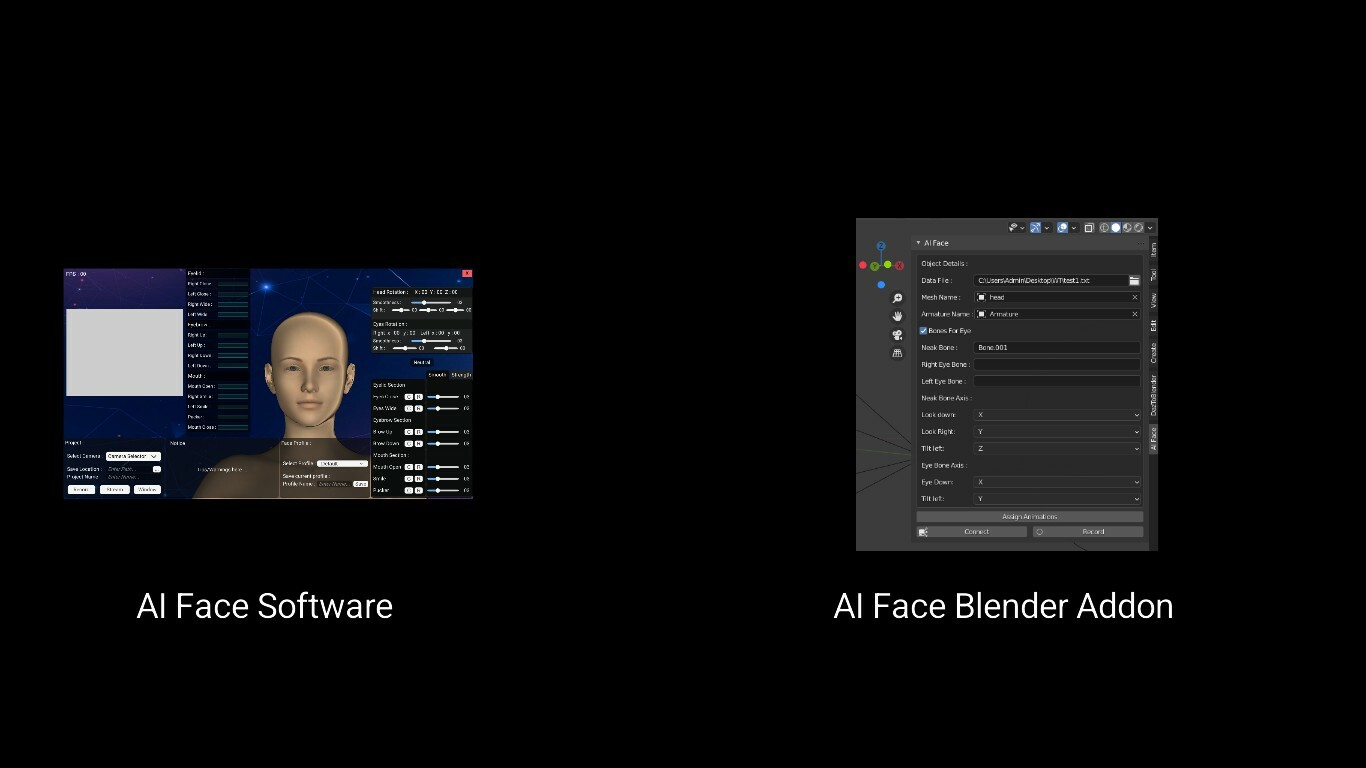
Task: Select the hand pan view tool in Blender
Action: pyautogui.click(x=897, y=316)
